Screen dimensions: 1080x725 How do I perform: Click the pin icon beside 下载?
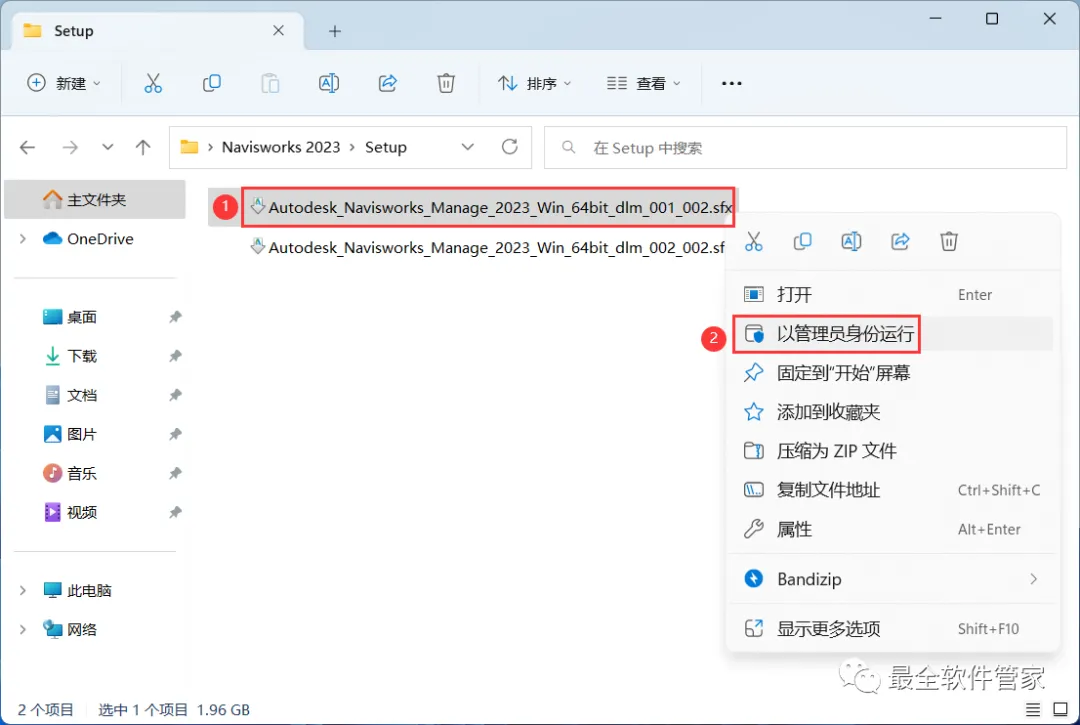tap(175, 356)
